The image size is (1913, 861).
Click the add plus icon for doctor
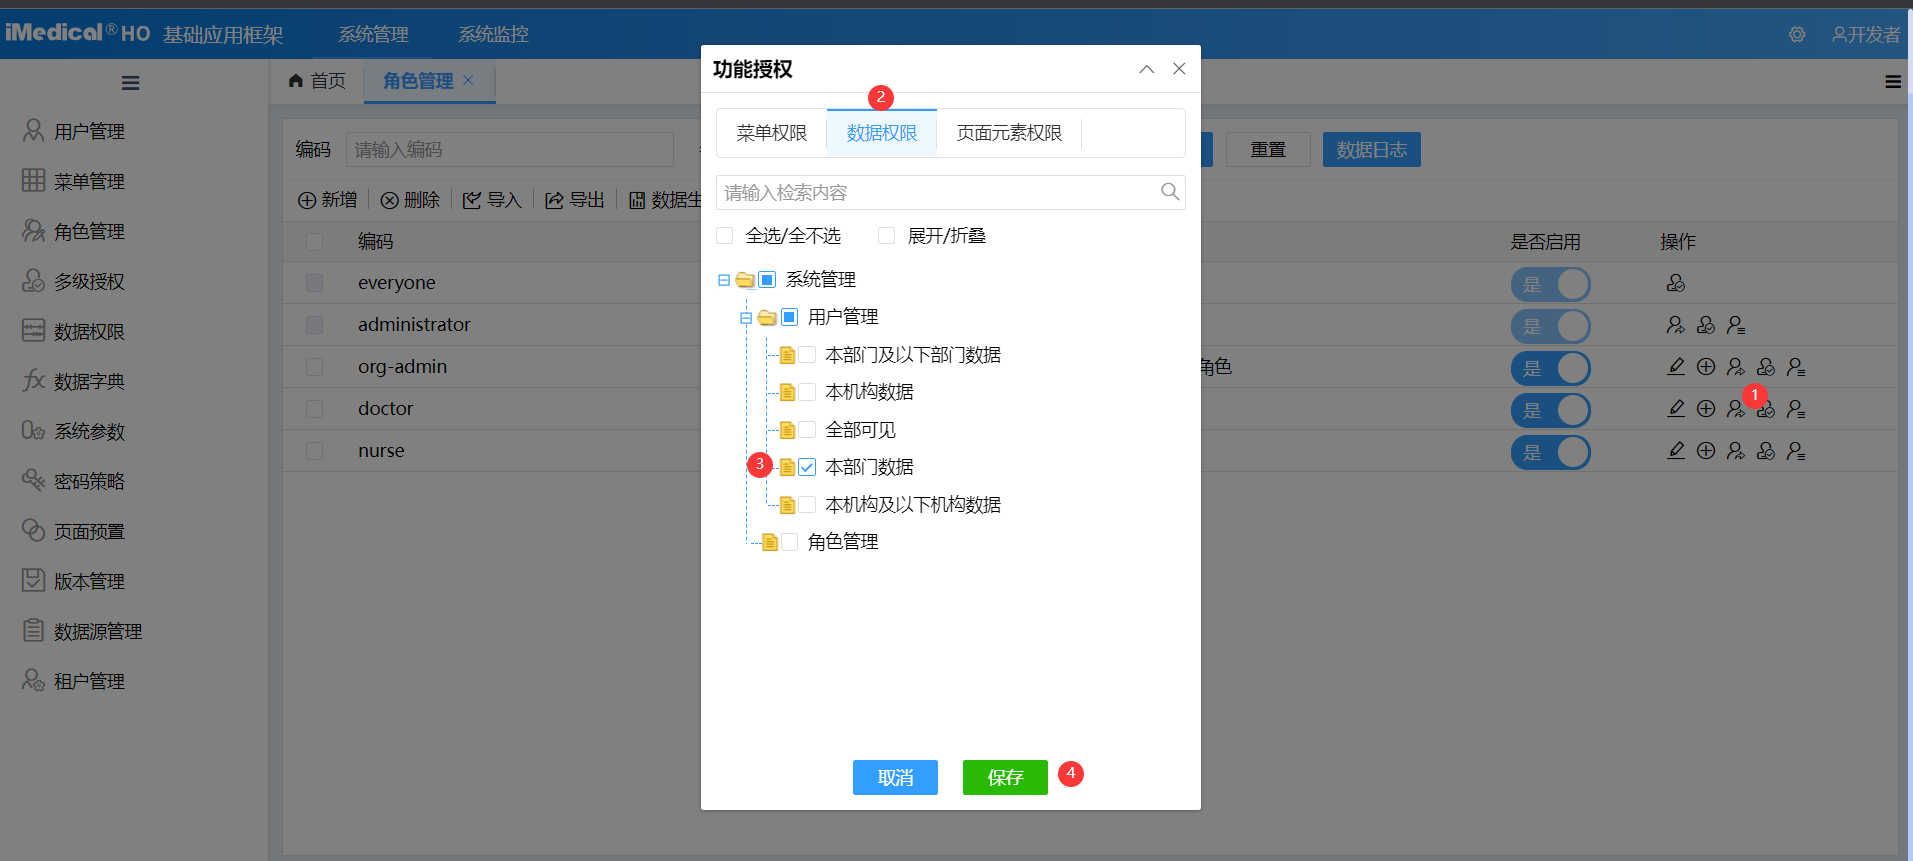(x=1706, y=409)
